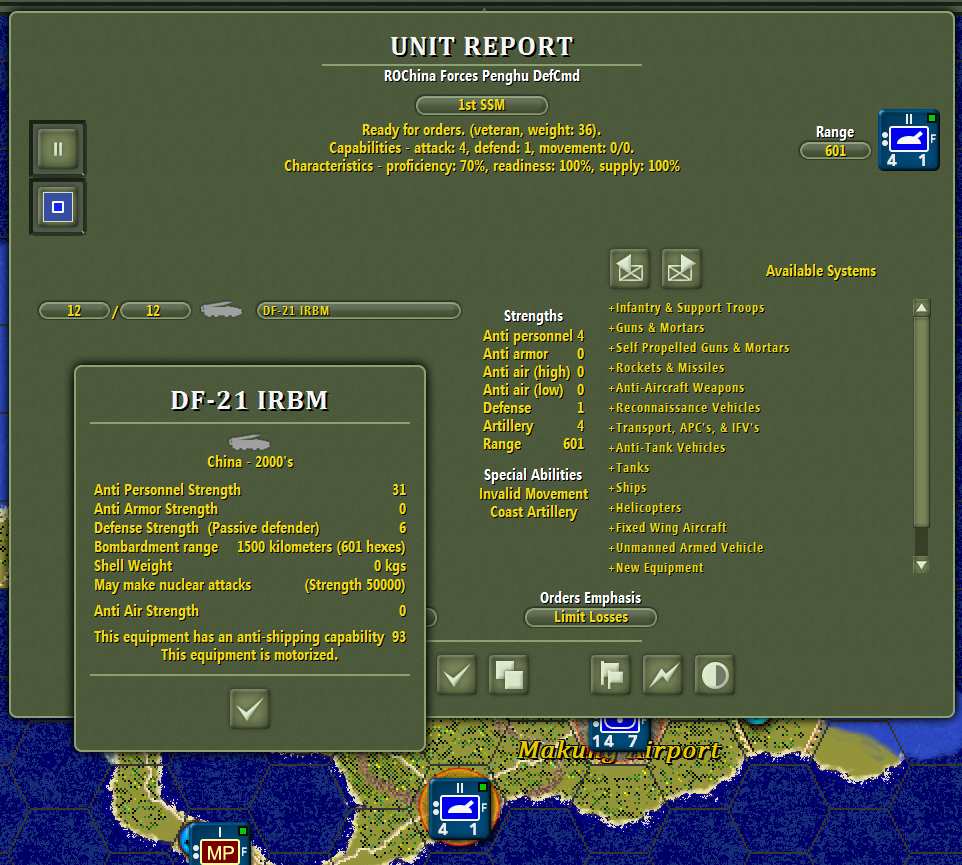The image size is (962, 865).
Task: Click the Available Systems heading
Action: point(821,271)
